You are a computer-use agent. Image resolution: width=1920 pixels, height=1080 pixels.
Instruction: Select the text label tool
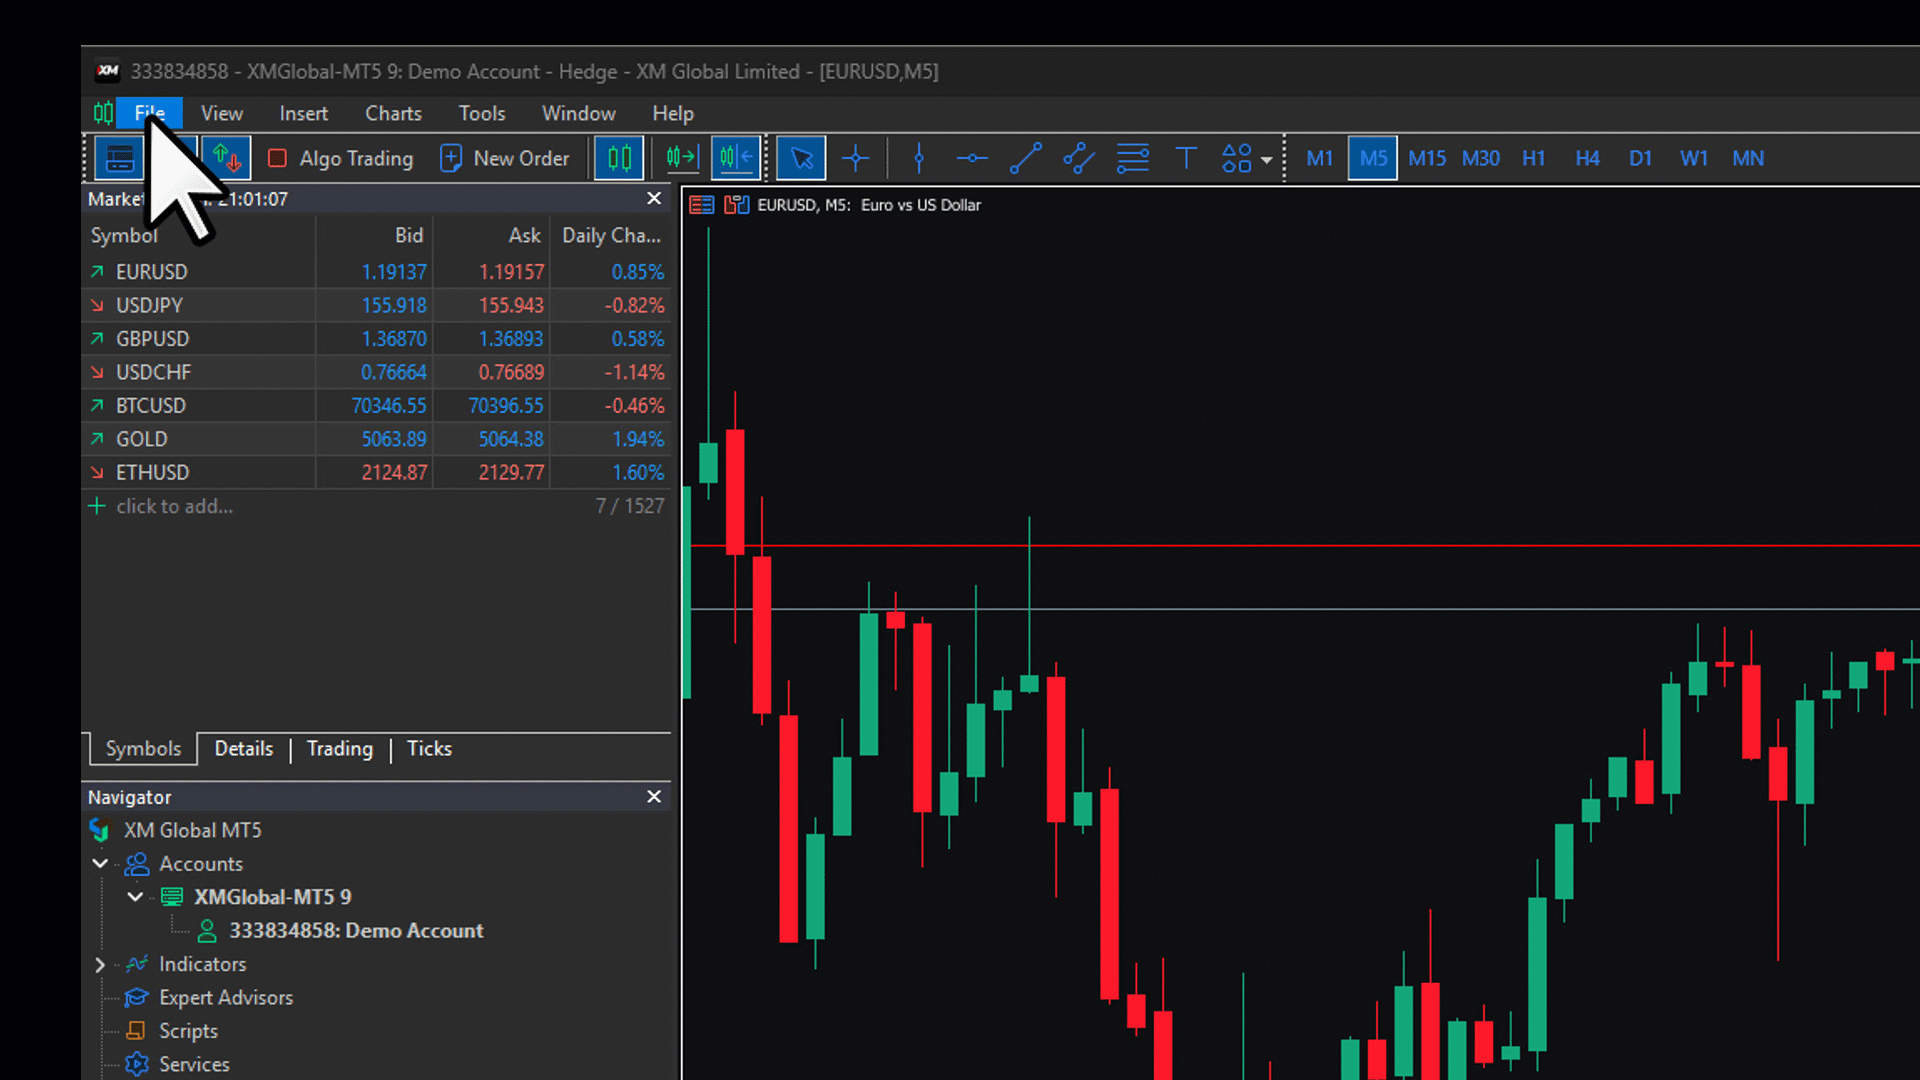click(1186, 158)
